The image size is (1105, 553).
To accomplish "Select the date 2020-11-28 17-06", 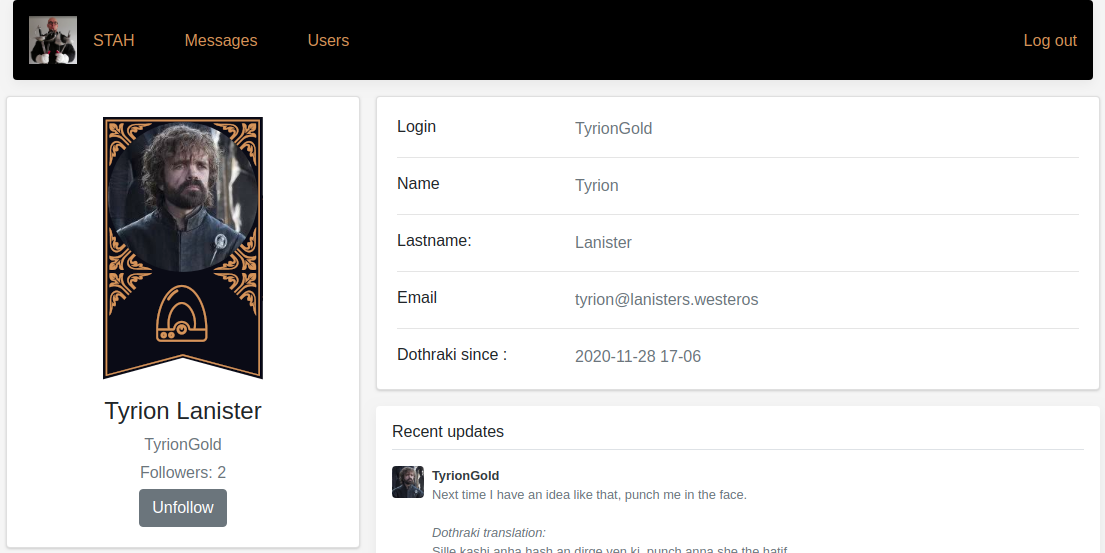I will point(638,356).
